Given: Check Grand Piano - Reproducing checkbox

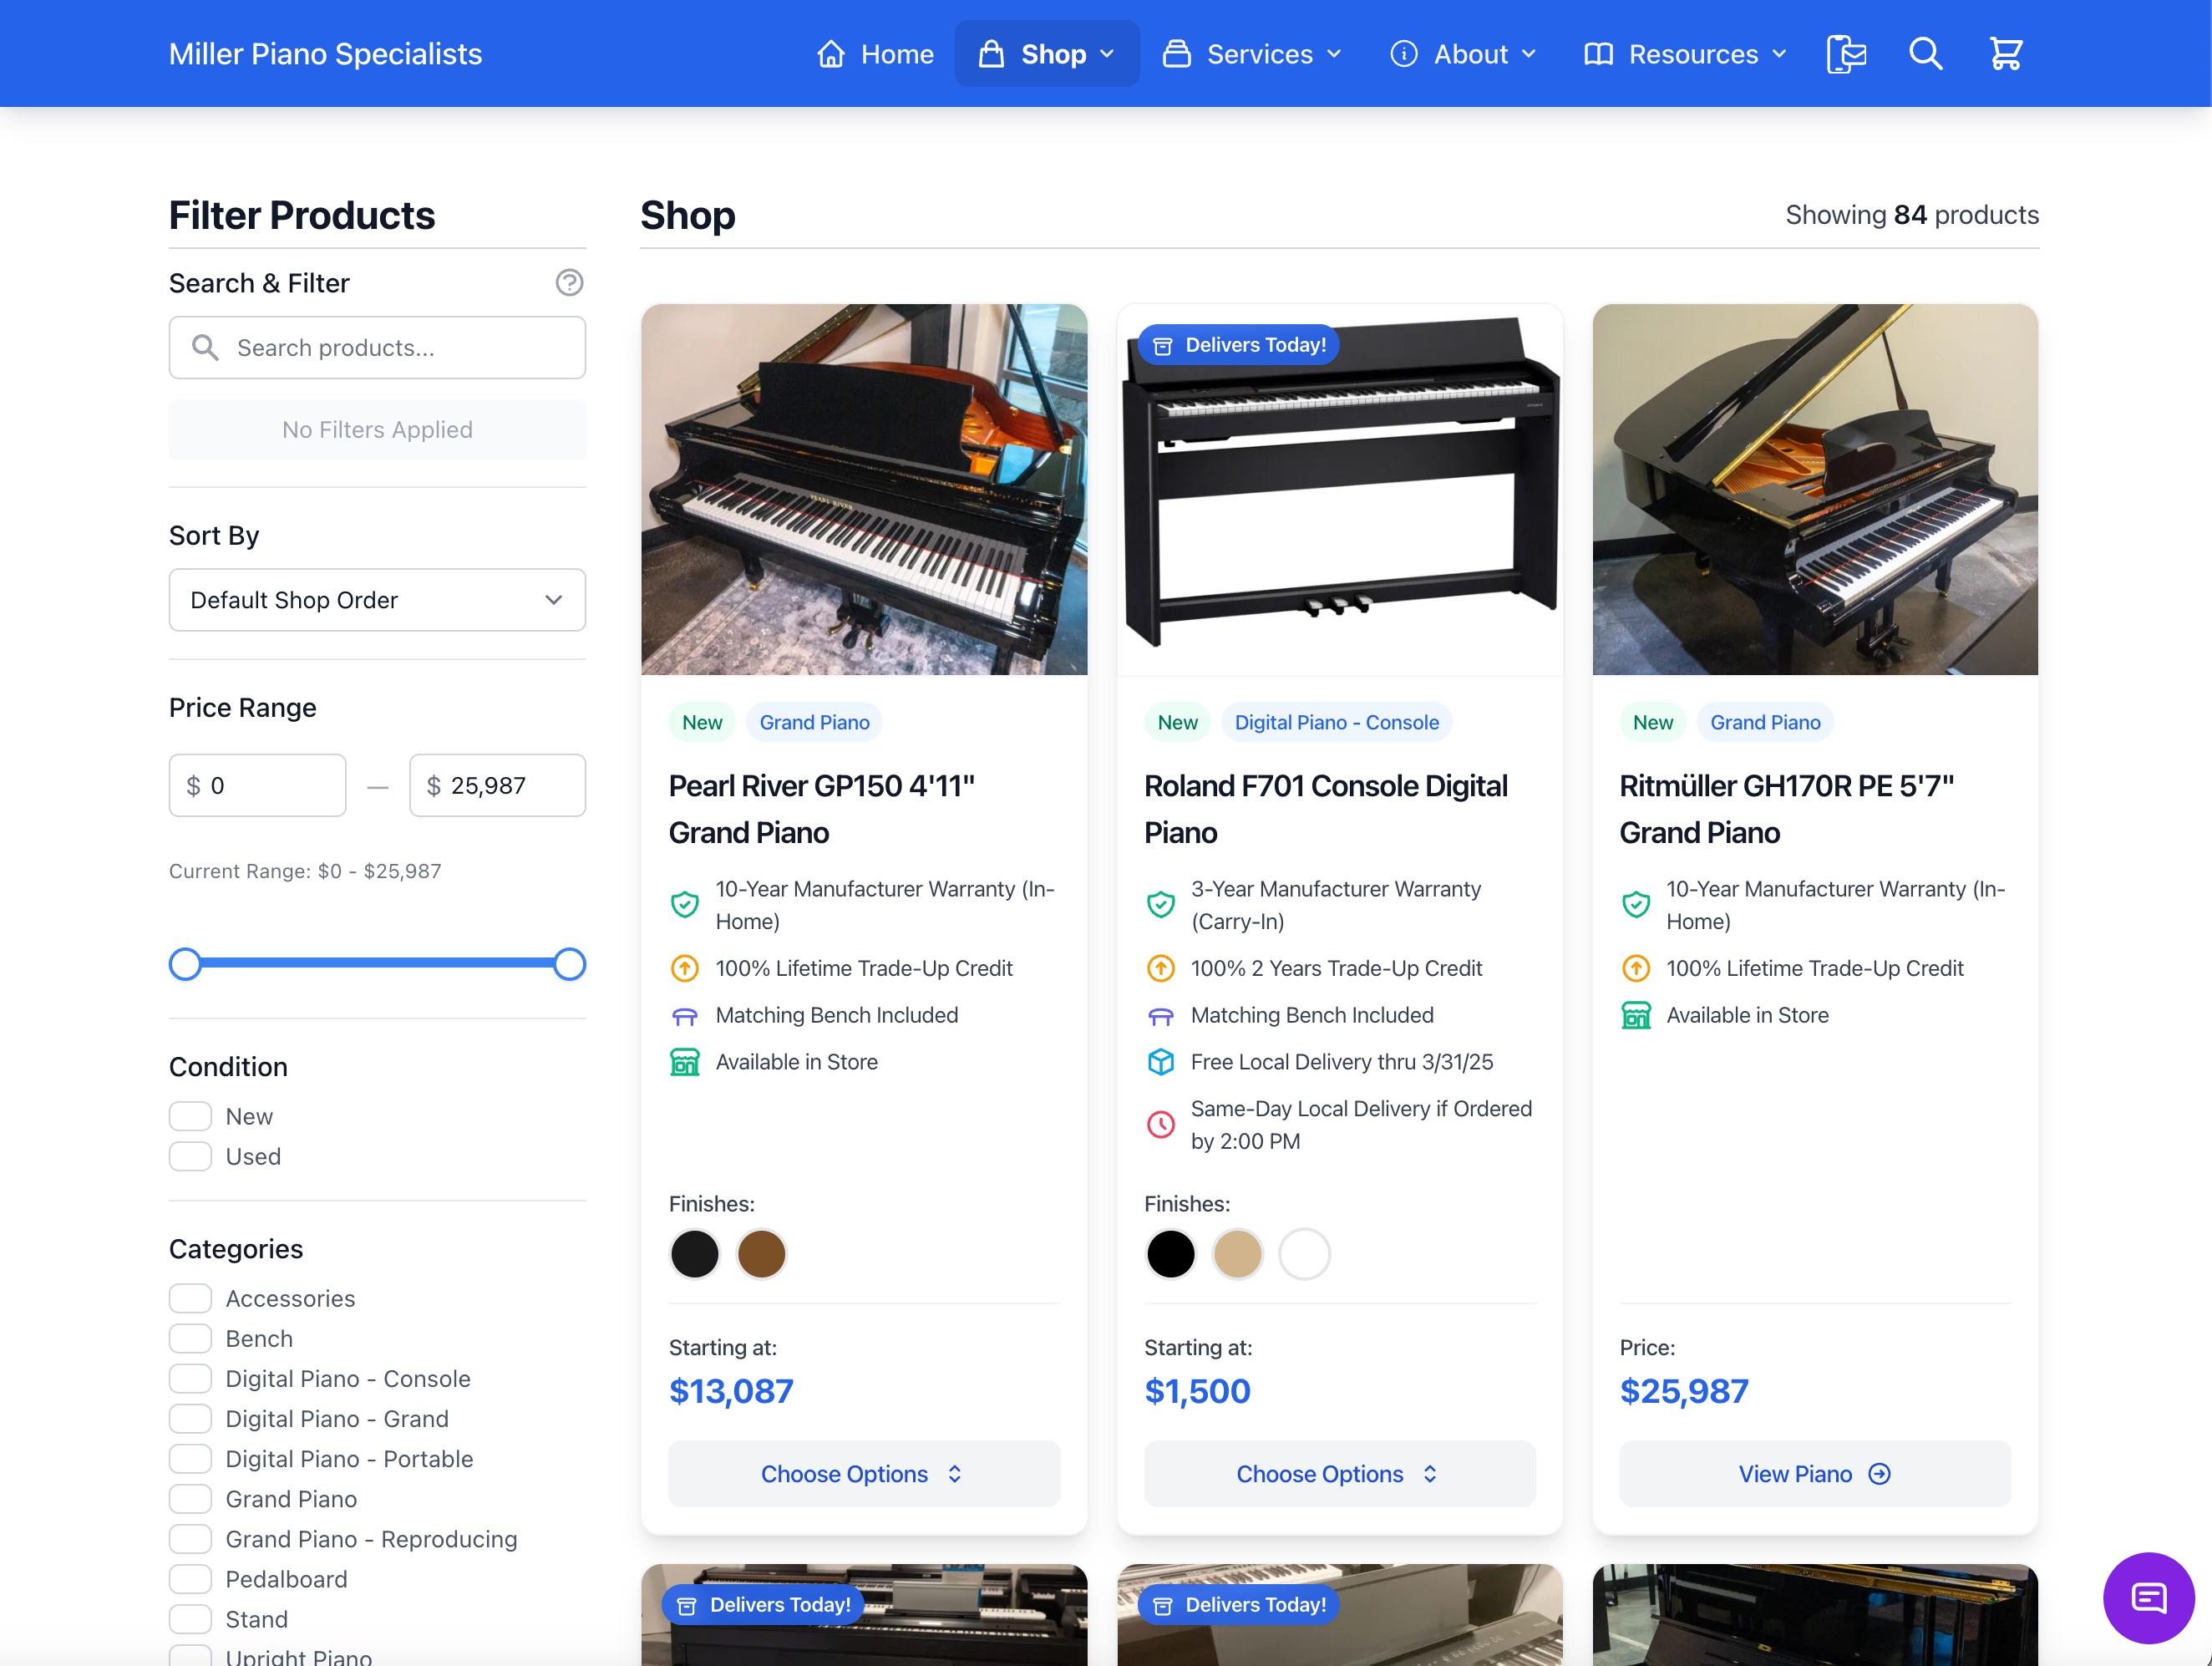Looking at the screenshot, I should pyautogui.click(x=190, y=1538).
